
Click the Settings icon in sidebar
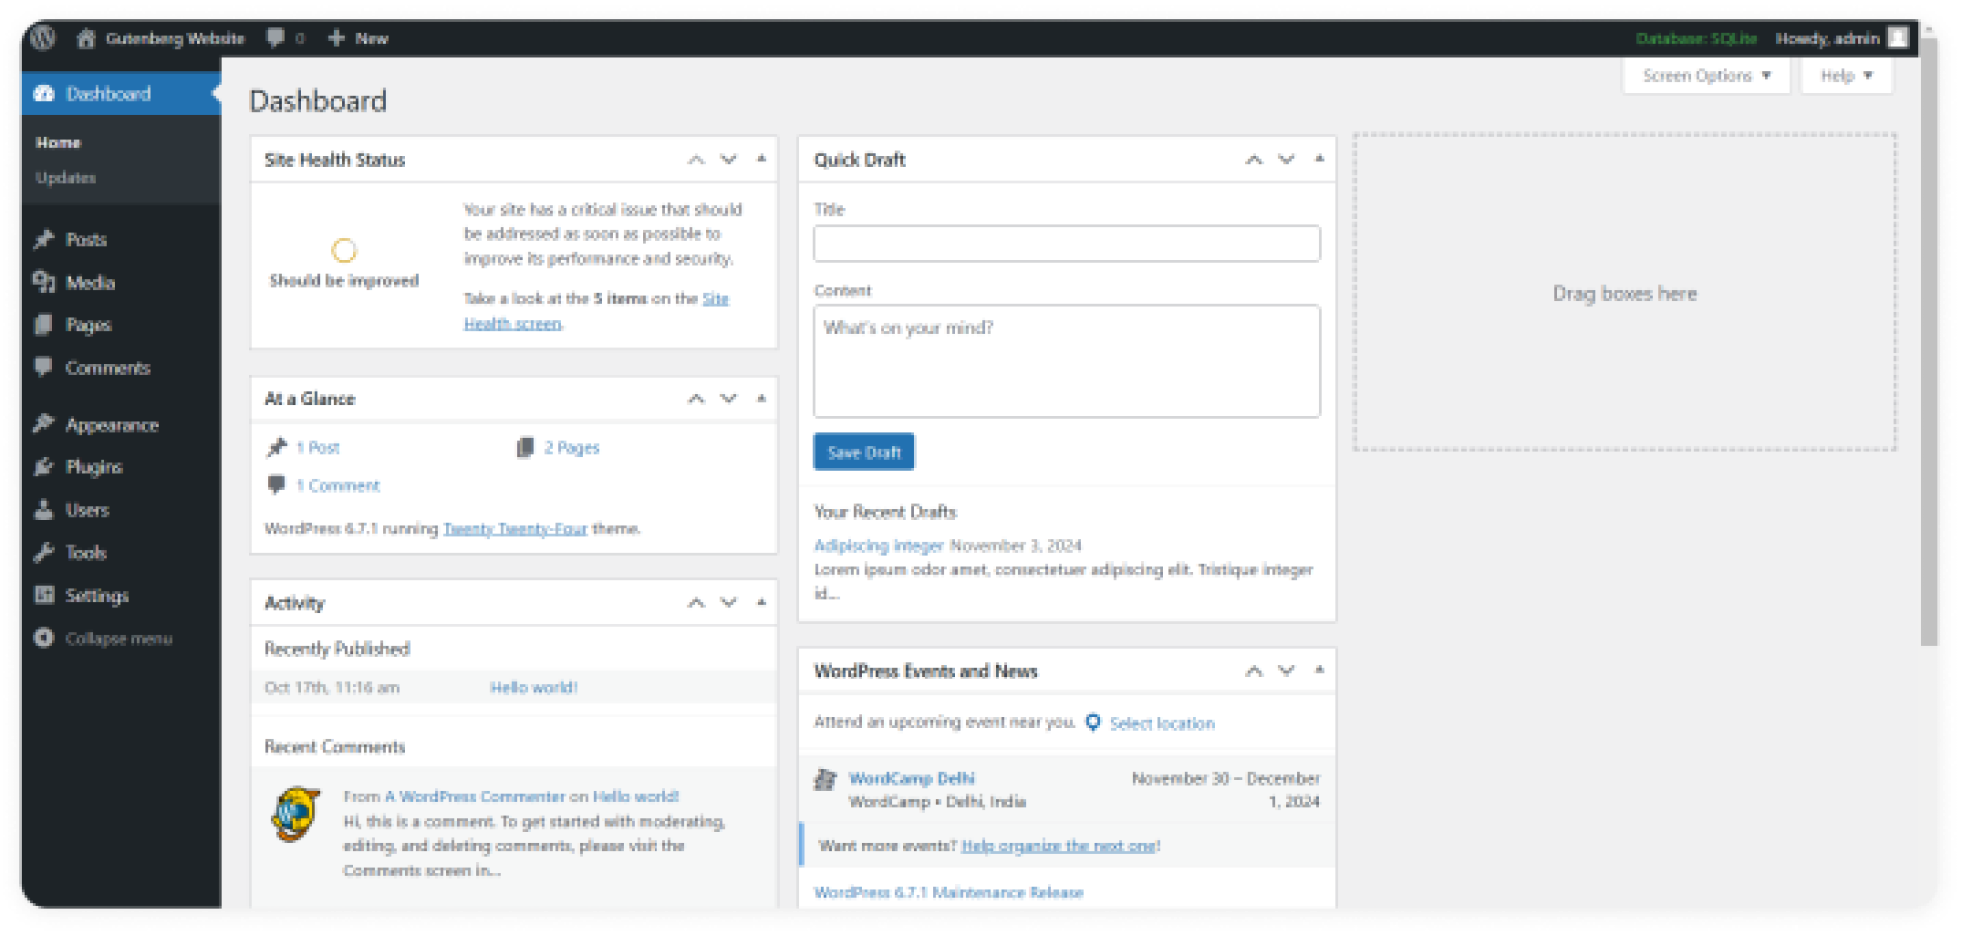(44, 595)
